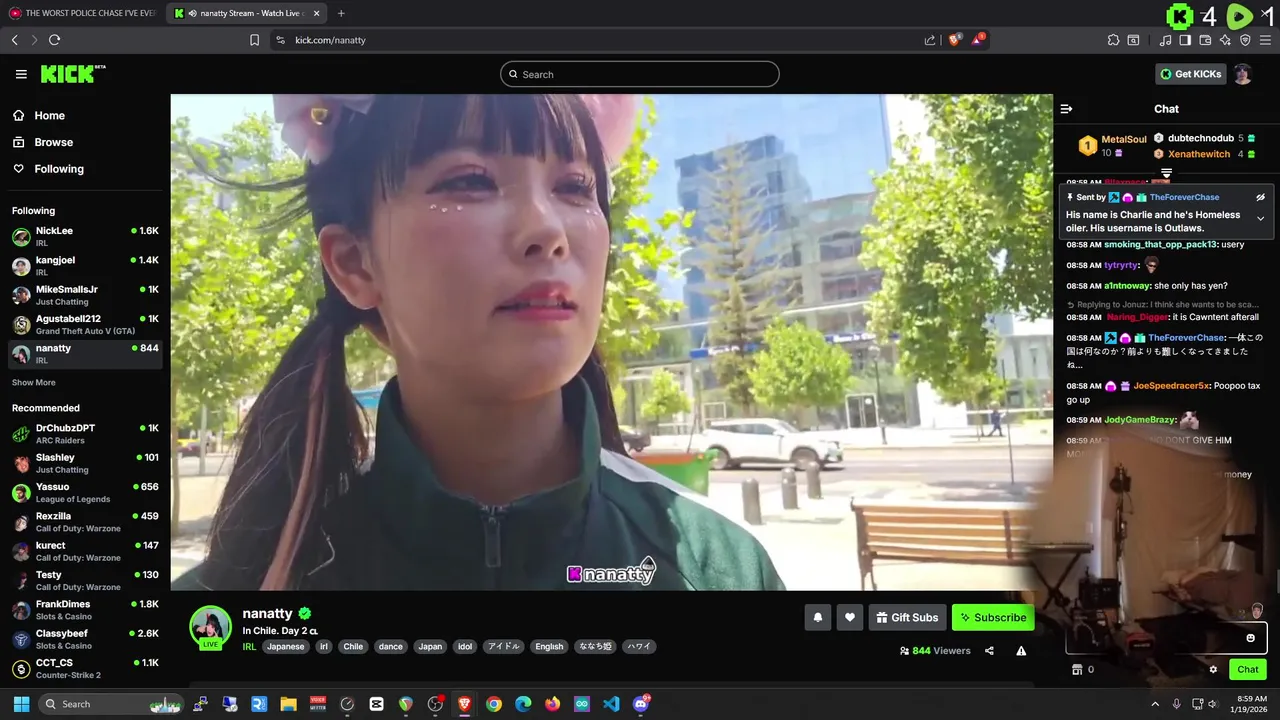Viewport: 1280px width, 720px height.
Task: Open the chat shop icon
Action: click(1077, 670)
